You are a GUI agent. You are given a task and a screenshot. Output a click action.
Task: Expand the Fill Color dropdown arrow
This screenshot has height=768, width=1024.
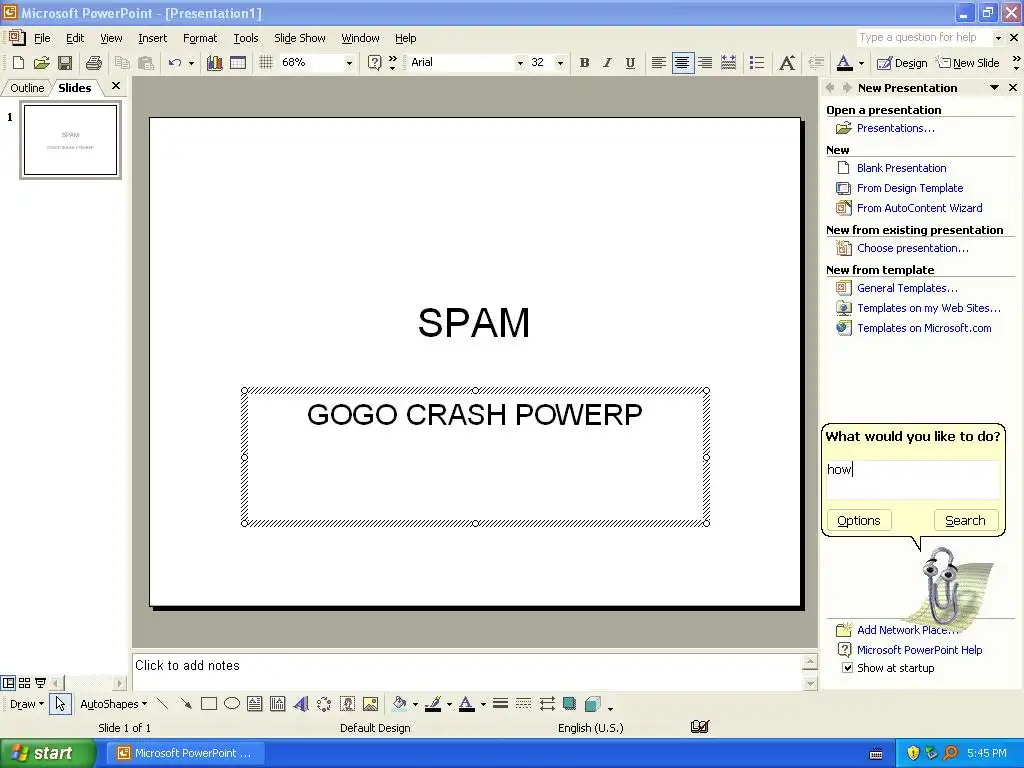(x=415, y=705)
